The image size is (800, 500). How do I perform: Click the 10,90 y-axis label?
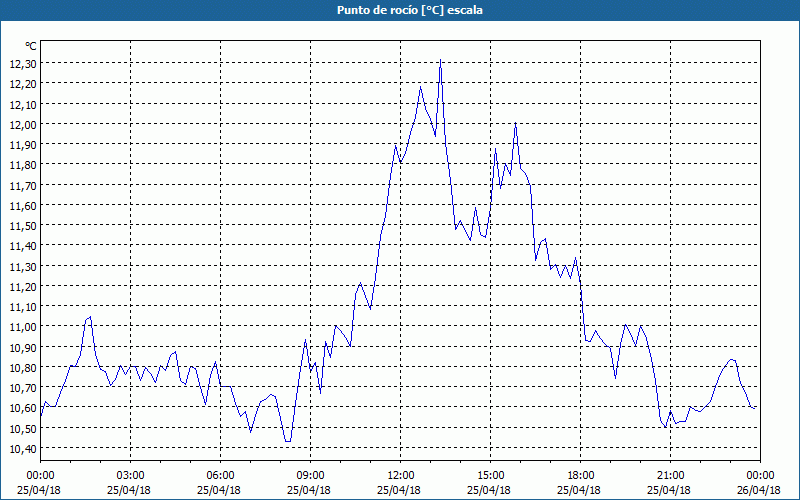(23, 347)
